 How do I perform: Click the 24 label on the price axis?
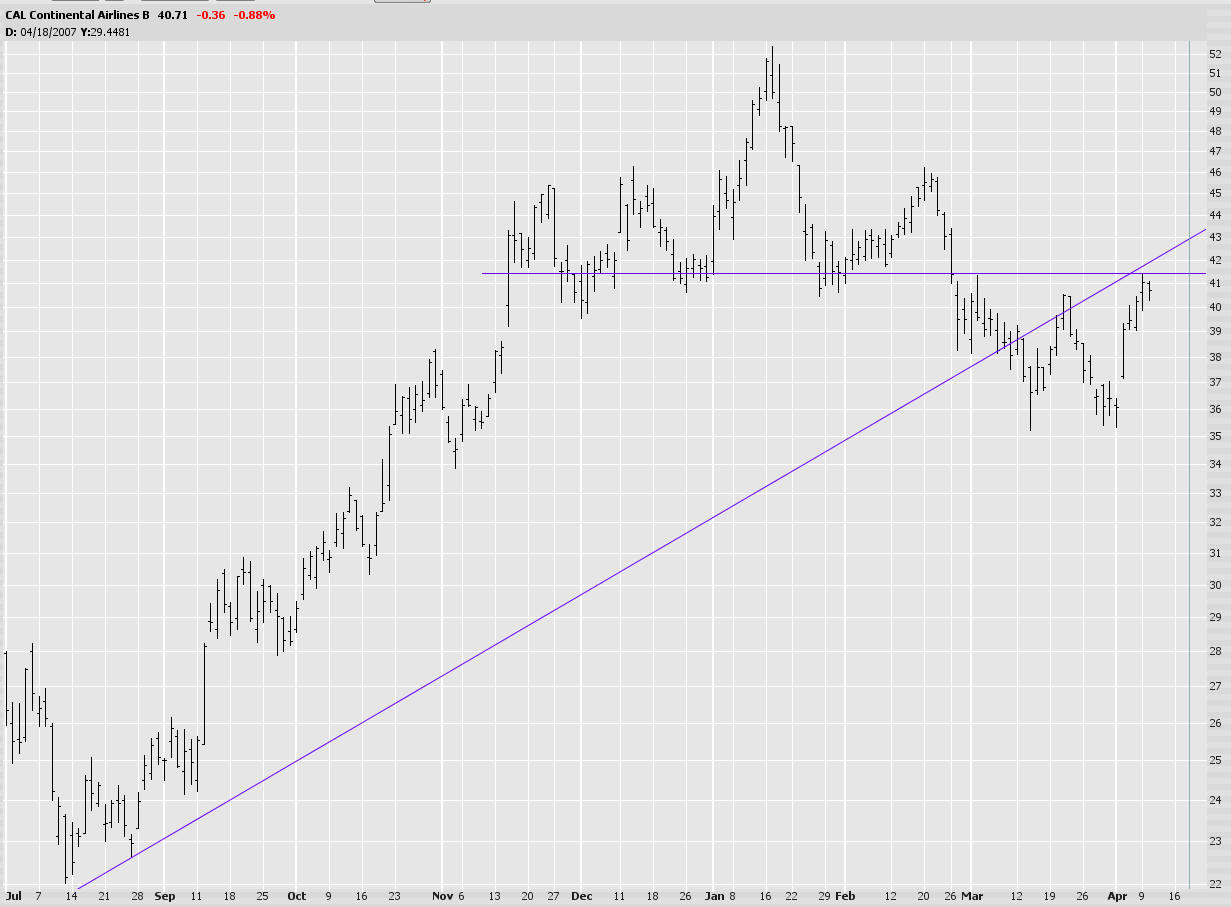click(1215, 800)
